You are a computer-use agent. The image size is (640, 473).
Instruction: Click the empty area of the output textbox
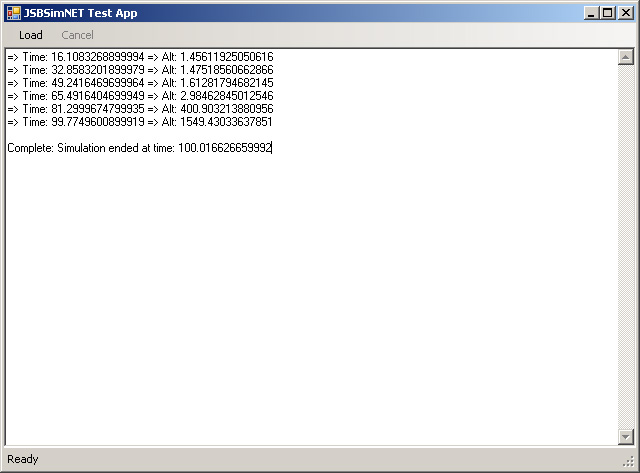tap(310, 300)
